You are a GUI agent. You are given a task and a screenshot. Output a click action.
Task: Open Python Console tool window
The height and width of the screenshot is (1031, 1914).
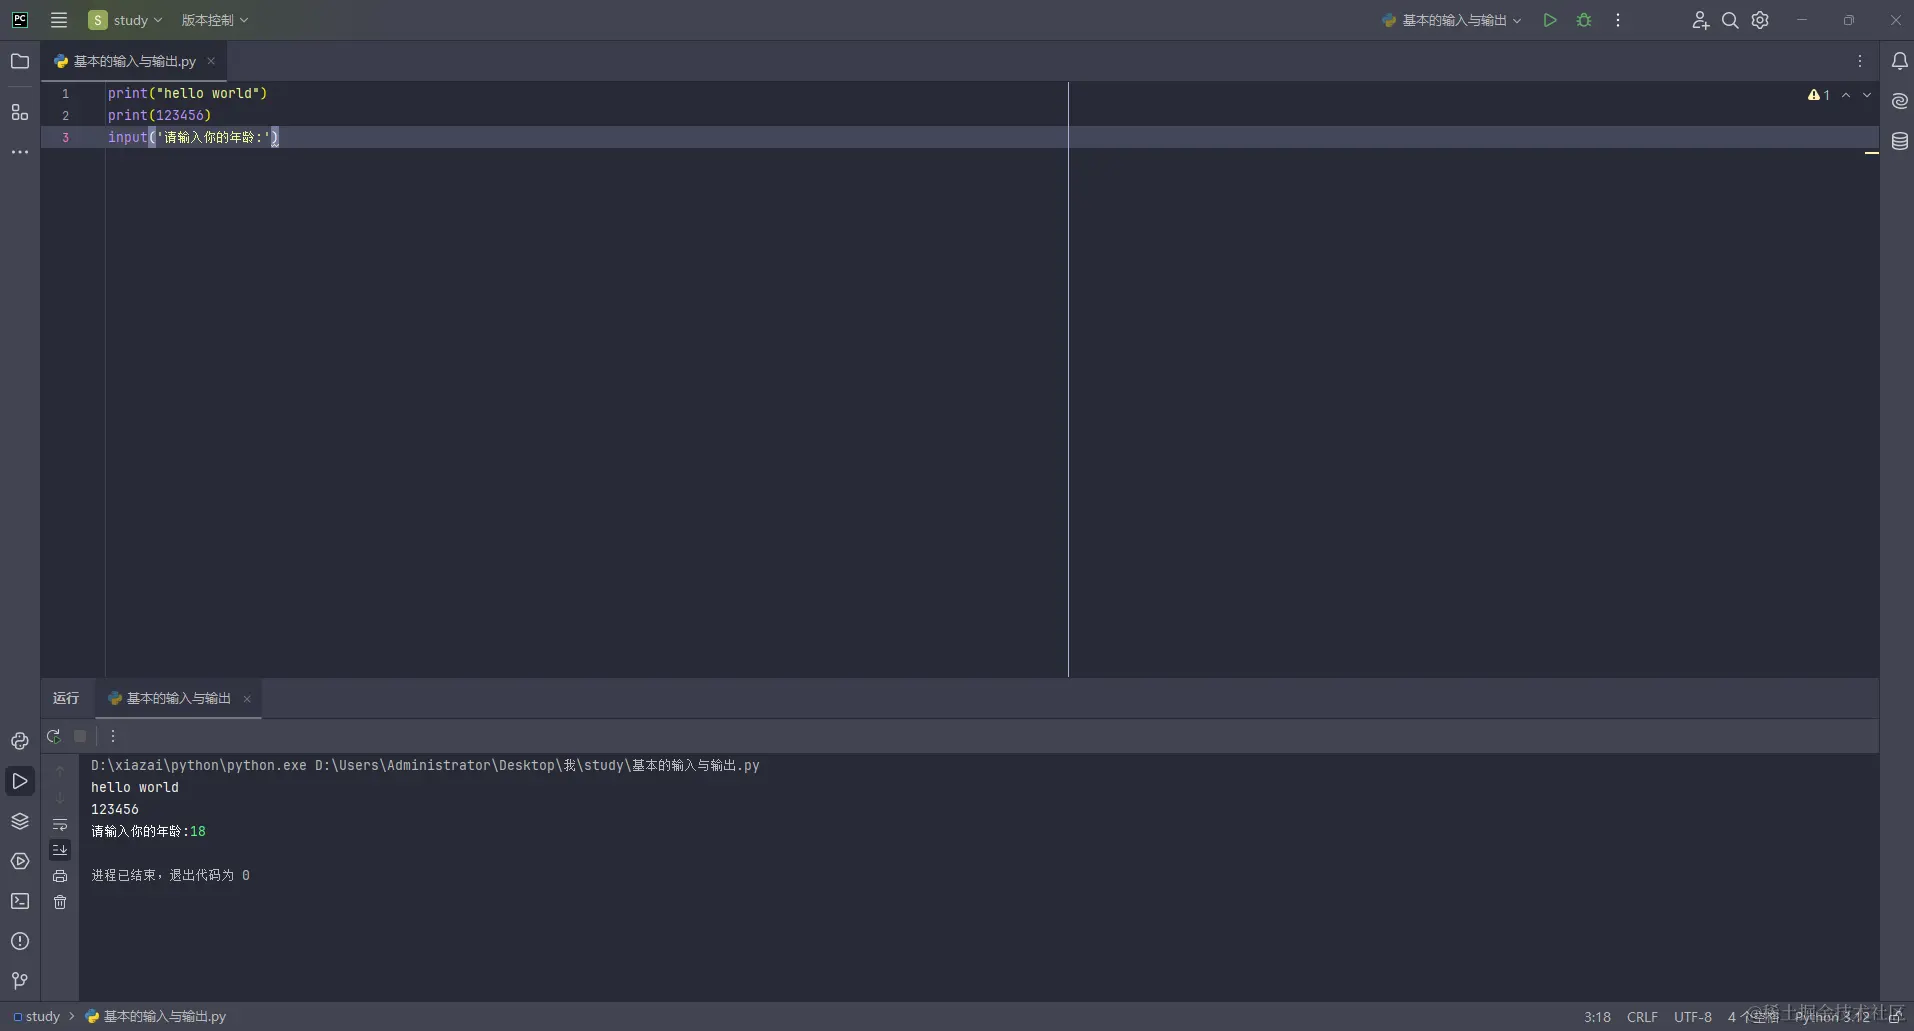[x=20, y=741]
